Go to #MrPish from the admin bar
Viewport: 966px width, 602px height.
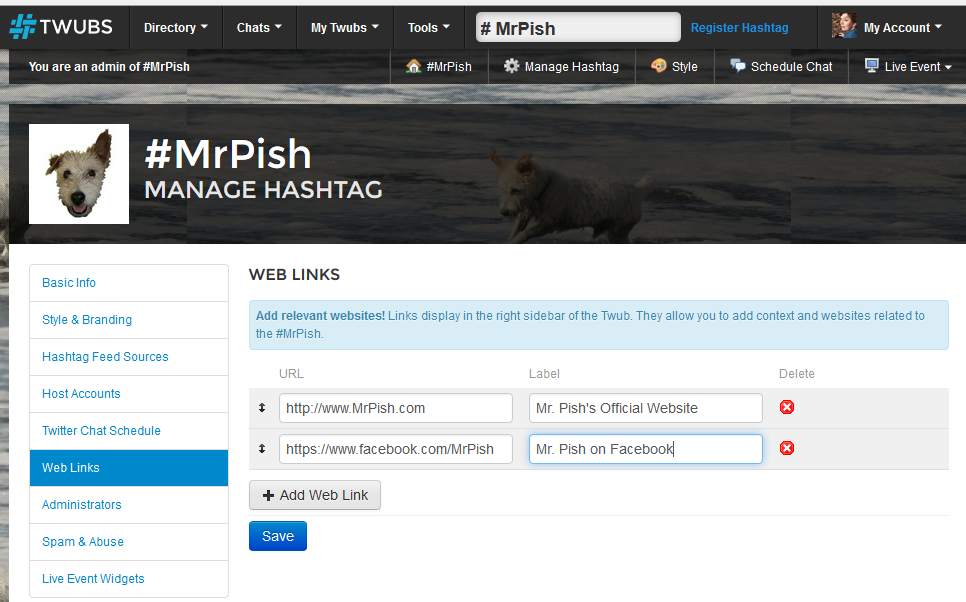[439, 67]
